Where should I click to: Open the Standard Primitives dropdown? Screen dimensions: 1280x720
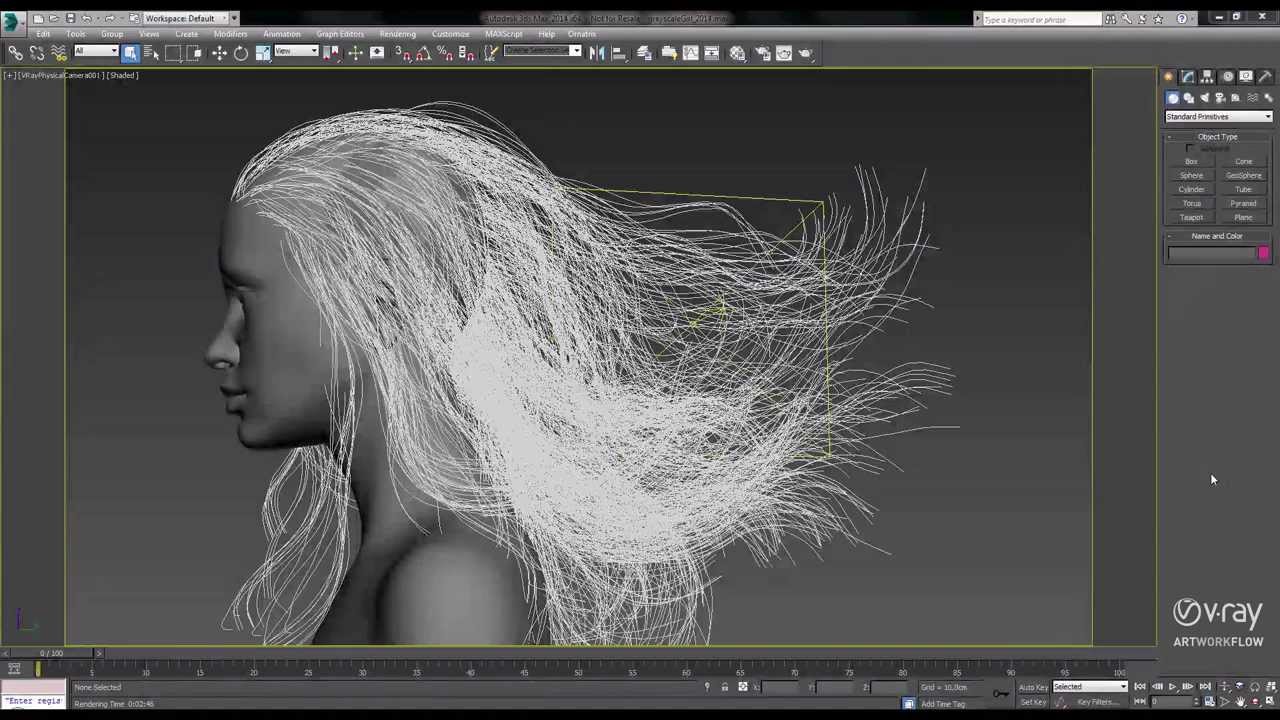tap(1219, 117)
